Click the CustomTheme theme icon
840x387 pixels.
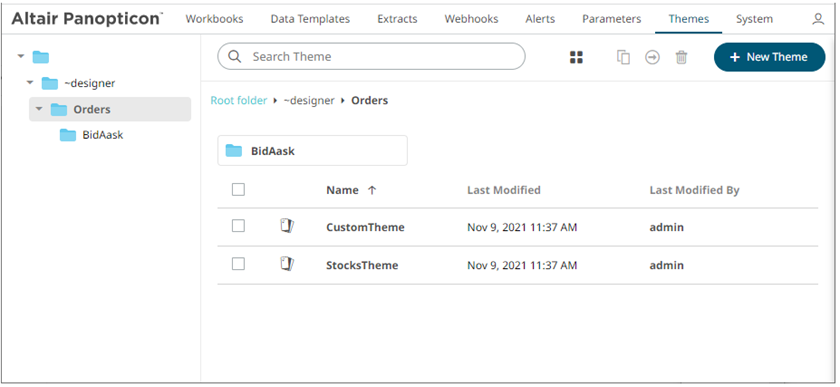coord(288,226)
